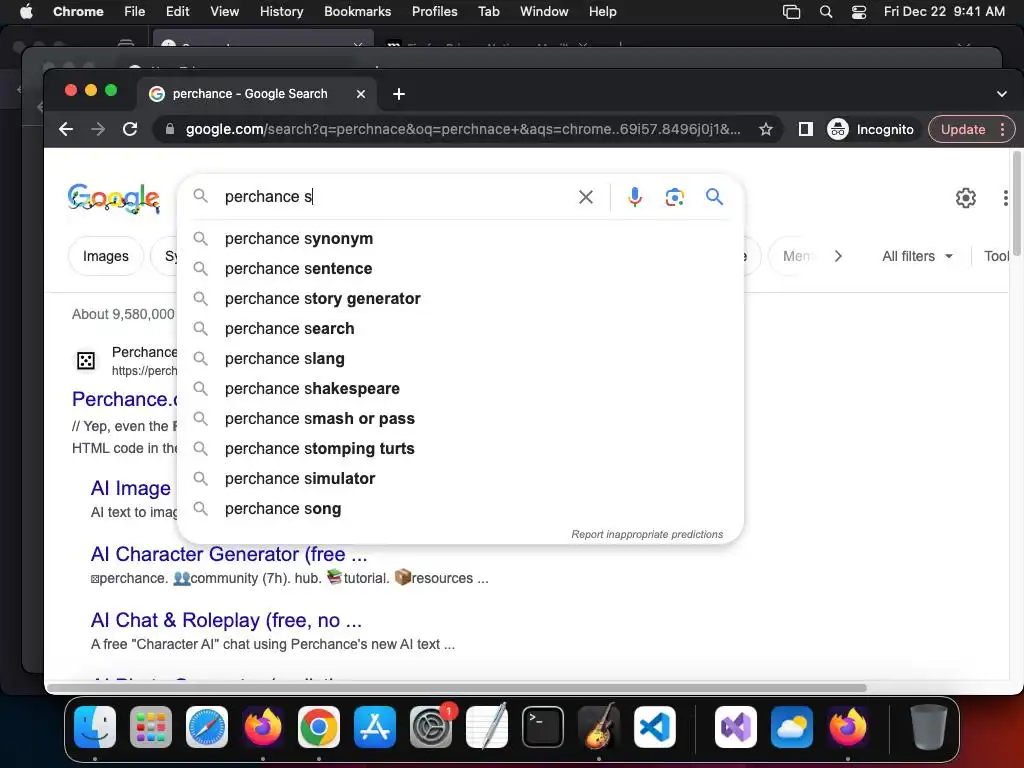Choose suggestion perchance smash or pass

(460, 419)
